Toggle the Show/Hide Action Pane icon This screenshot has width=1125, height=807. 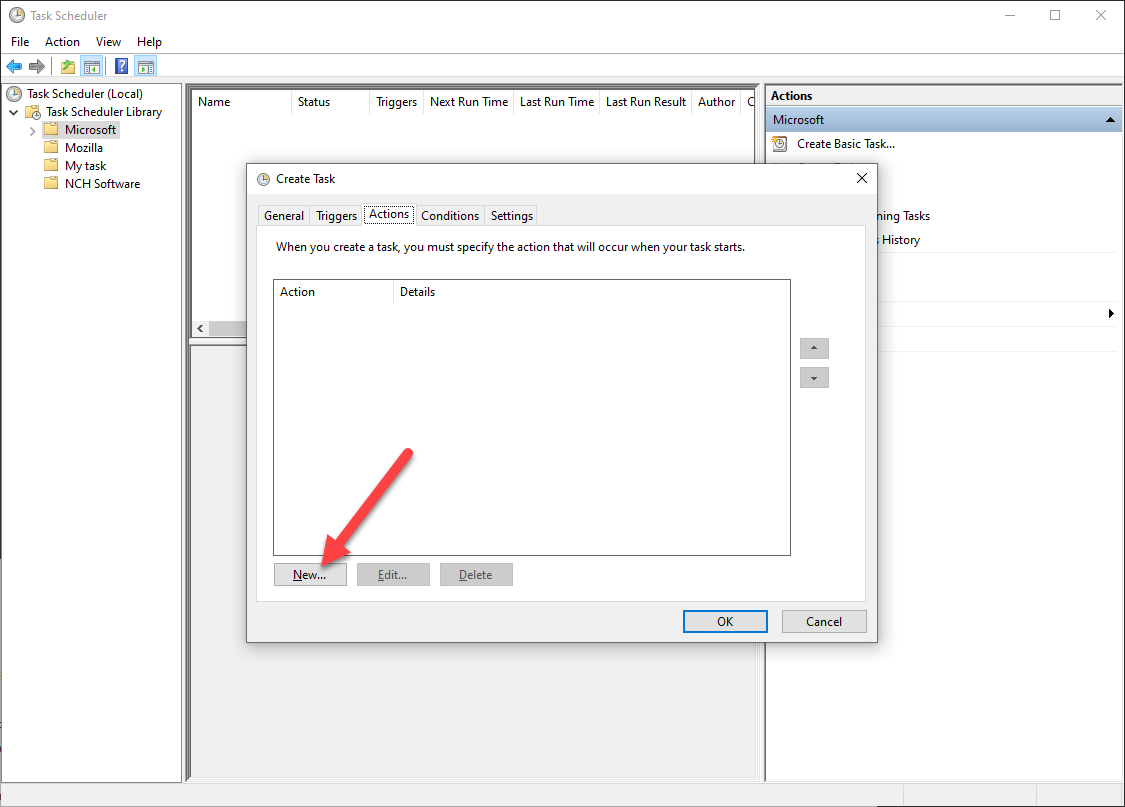click(146, 67)
